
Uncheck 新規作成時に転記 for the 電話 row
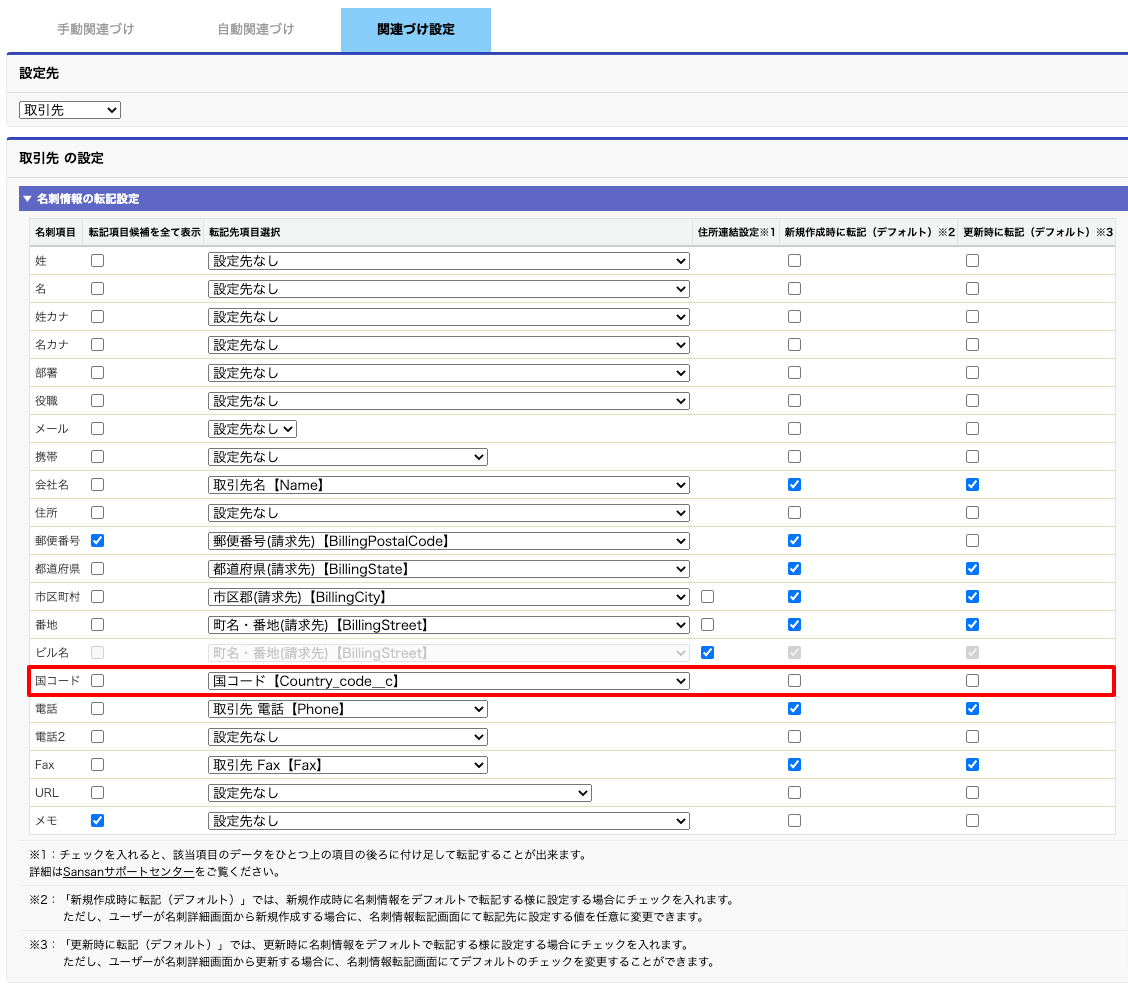pos(794,709)
